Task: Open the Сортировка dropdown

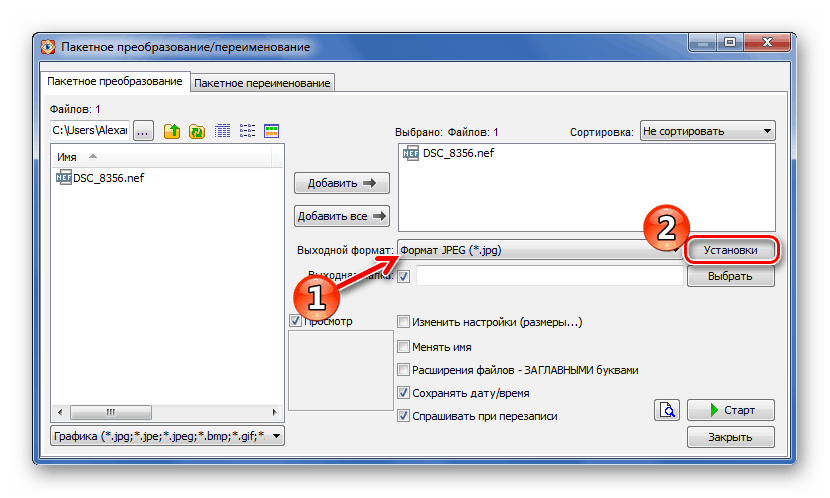Action: pos(708,131)
